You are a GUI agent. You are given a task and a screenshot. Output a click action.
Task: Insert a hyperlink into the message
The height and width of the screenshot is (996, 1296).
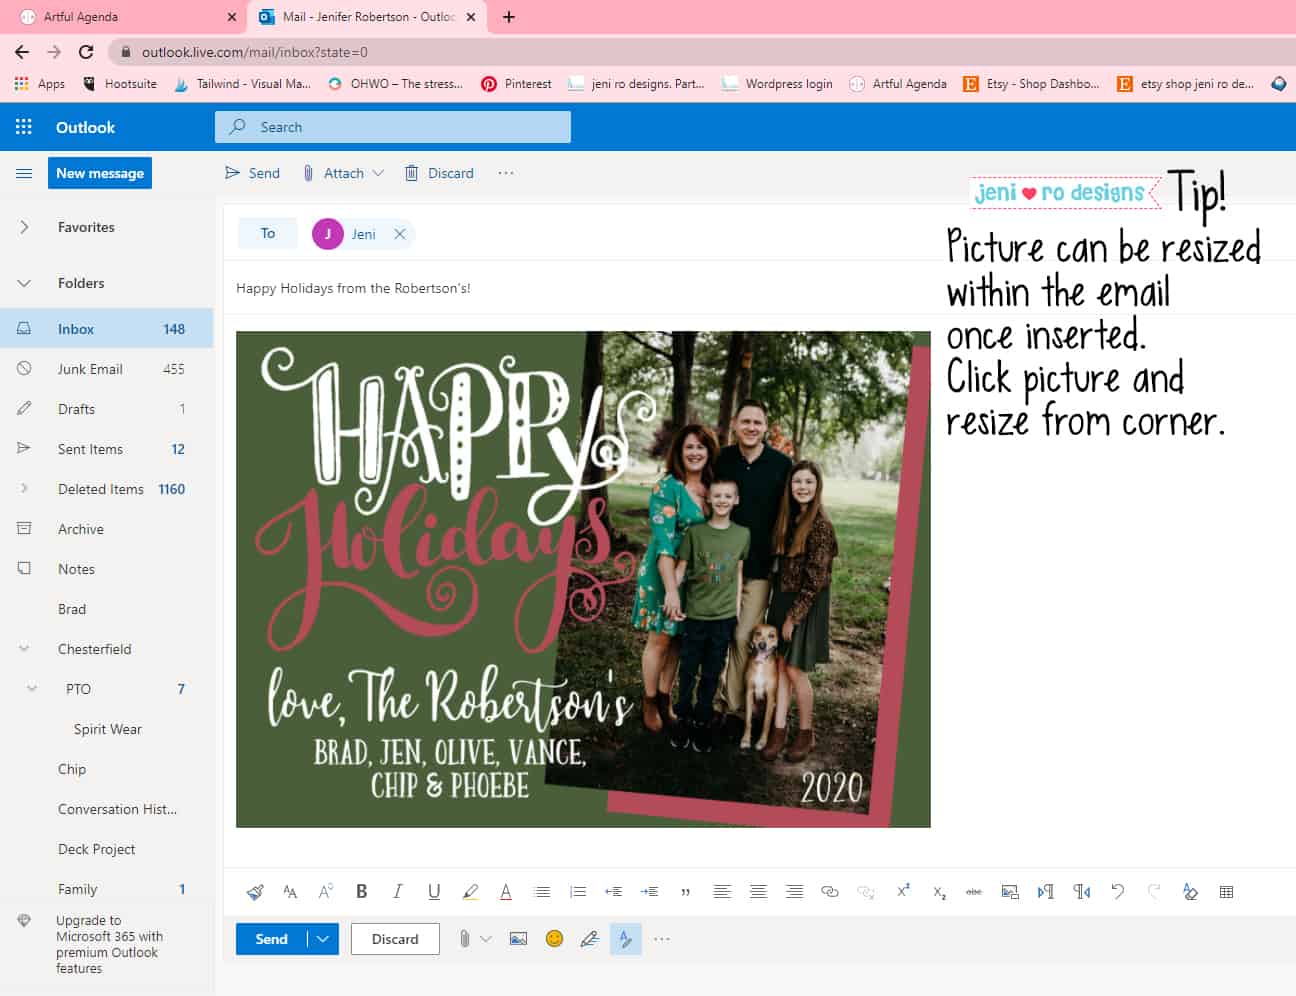(829, 891)
